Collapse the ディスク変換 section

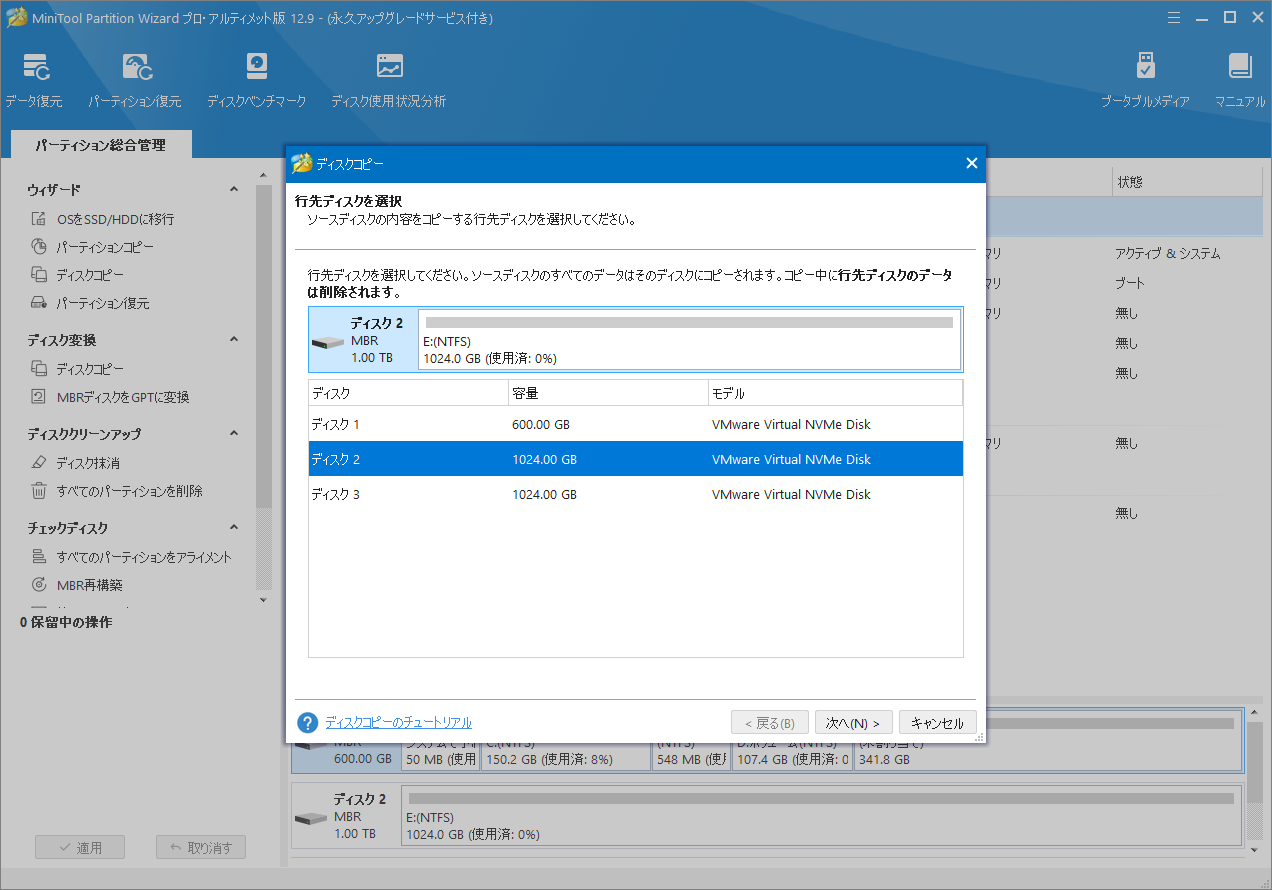tap(233, 338)
